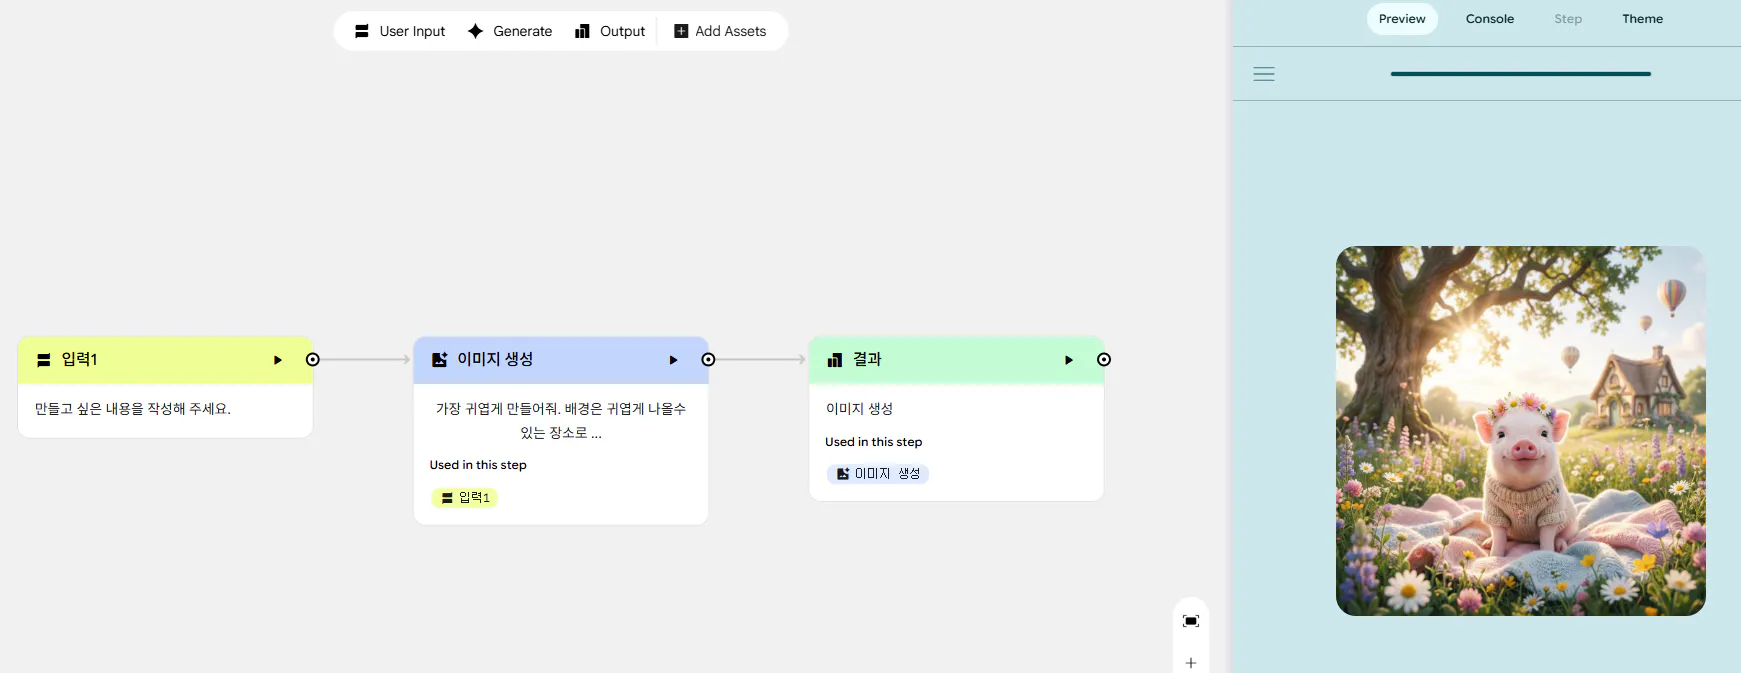Image resolution: width=1741 pixels, height=673 pixels.
Task: Click the 입력1 node output connector port
Action: [x=313, y=360]
